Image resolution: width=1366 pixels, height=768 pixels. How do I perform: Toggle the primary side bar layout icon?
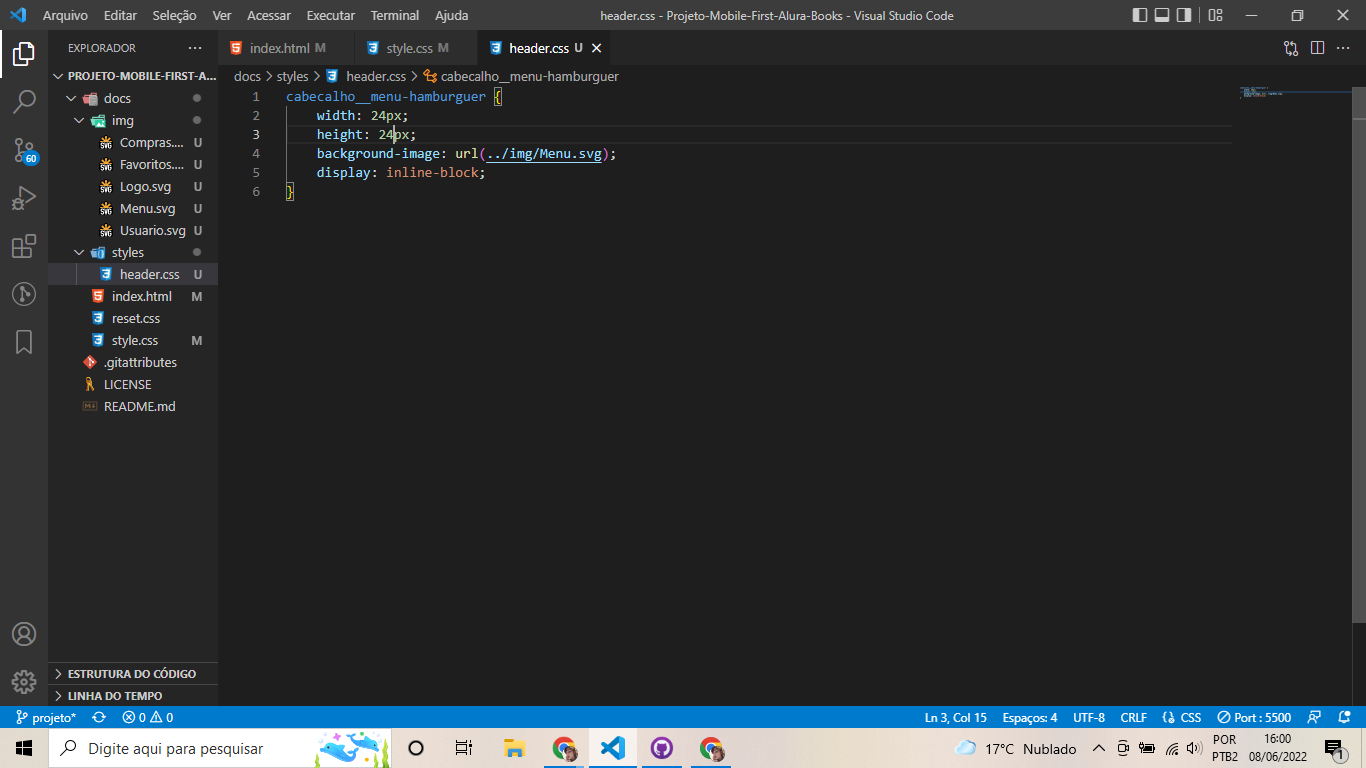[x=1140, y=15]
